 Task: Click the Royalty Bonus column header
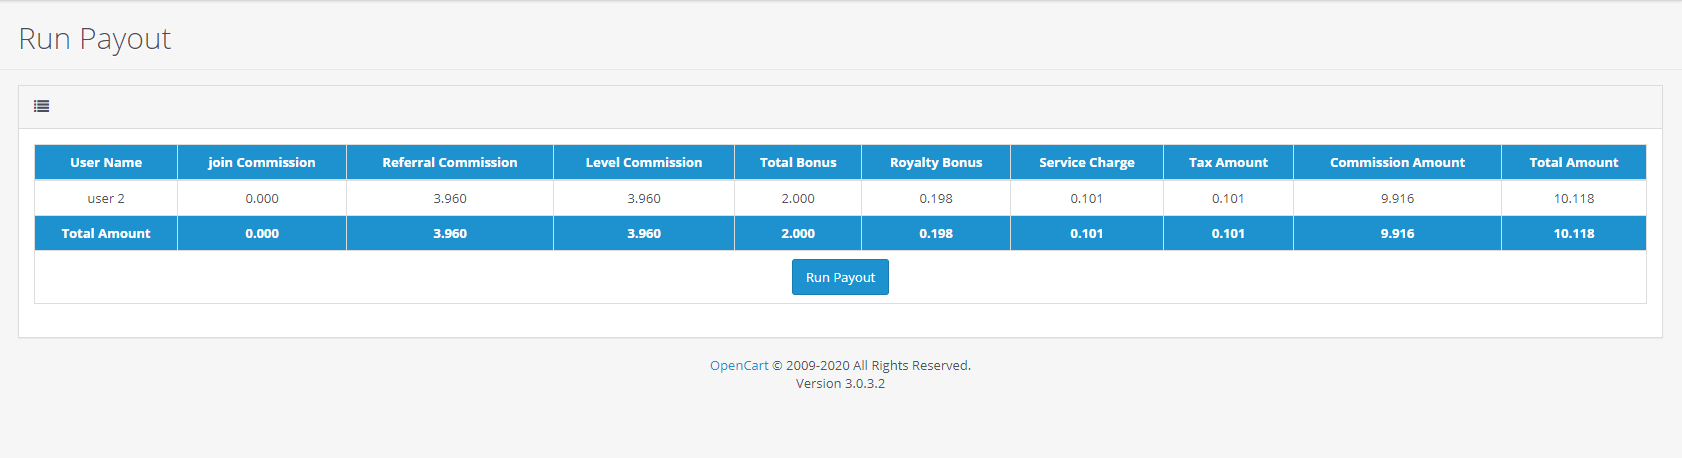tap(936, 162)
